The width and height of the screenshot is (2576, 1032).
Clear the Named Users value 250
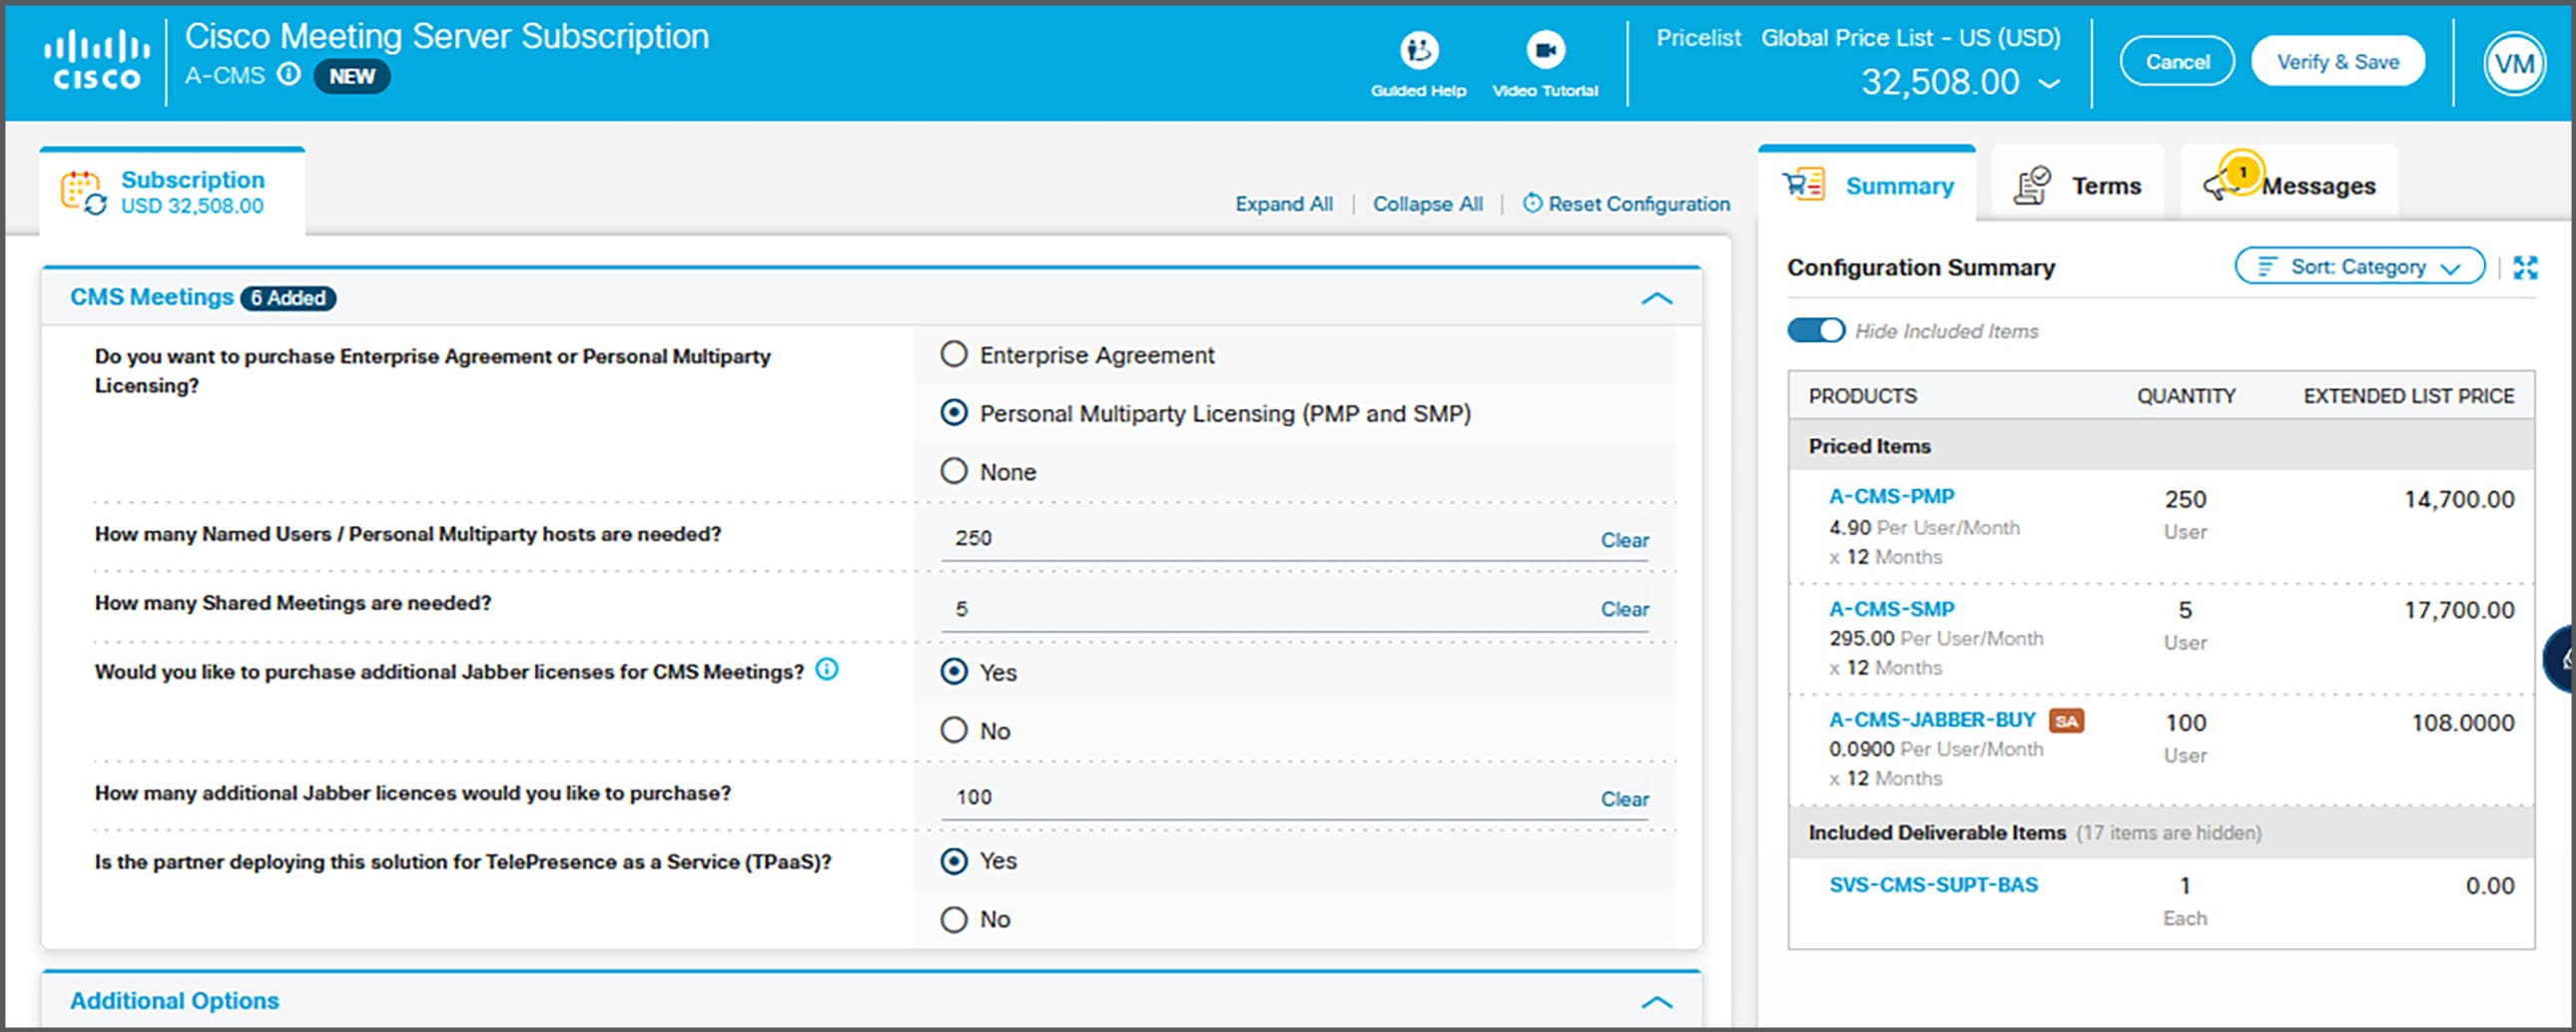(x=1624, y=539)
